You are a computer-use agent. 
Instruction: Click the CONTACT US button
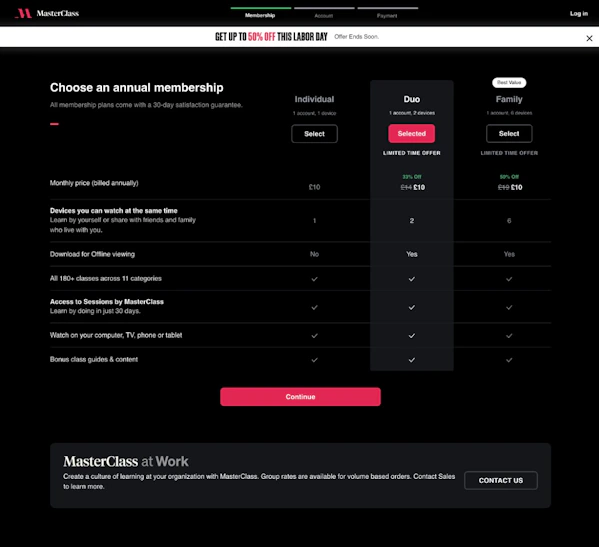pos(501,481)
